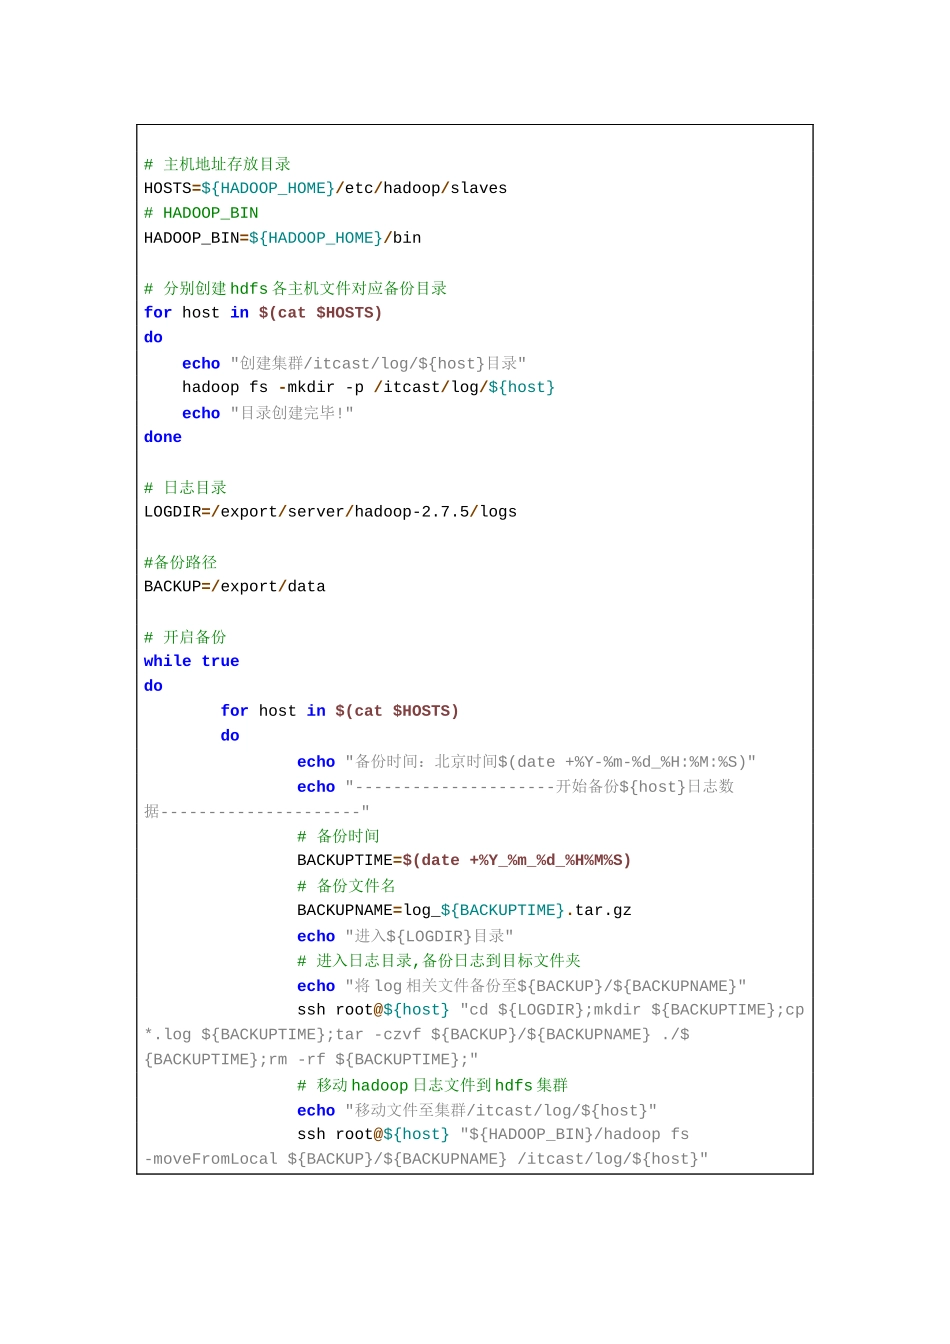The image size is (950, 1344).
Task: Click the echo '备份时间: 北京时间' line
Action: pyautogui.click(x=526, y=762)
